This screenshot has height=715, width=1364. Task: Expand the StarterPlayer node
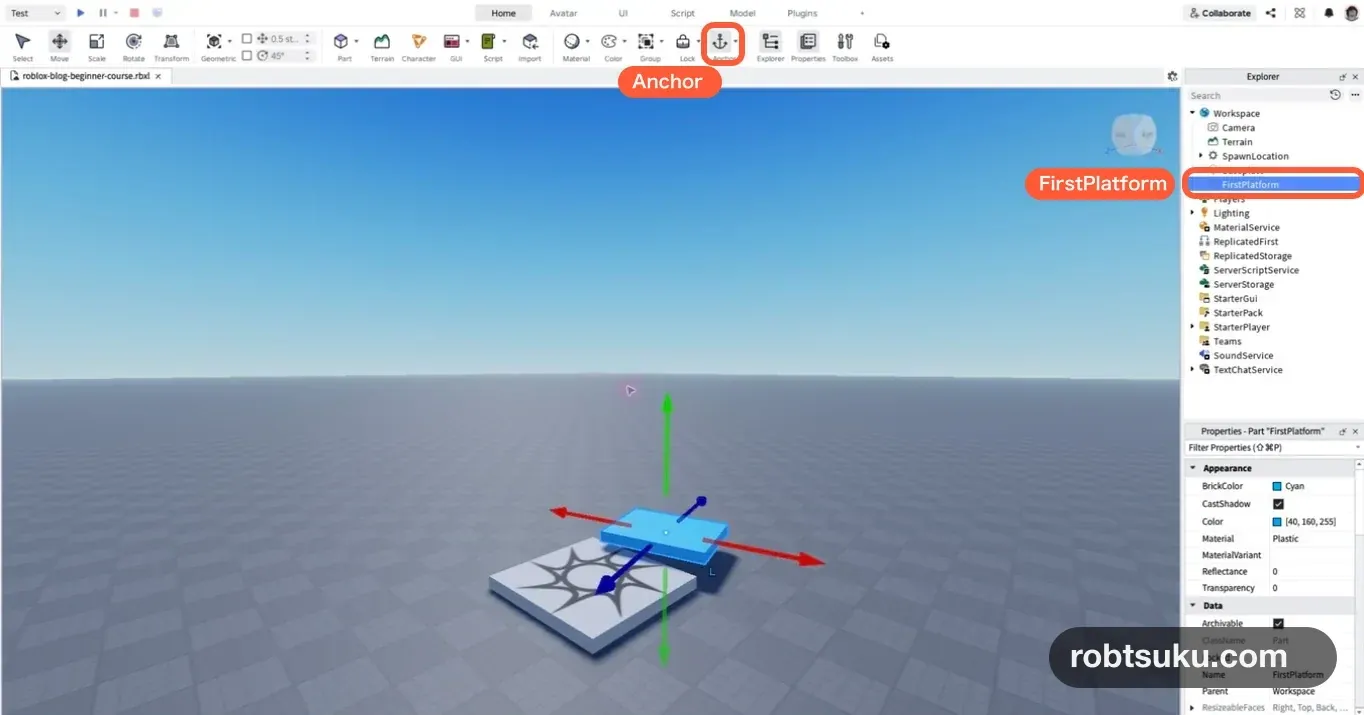pyautogui.click(x=1193, y=327)
